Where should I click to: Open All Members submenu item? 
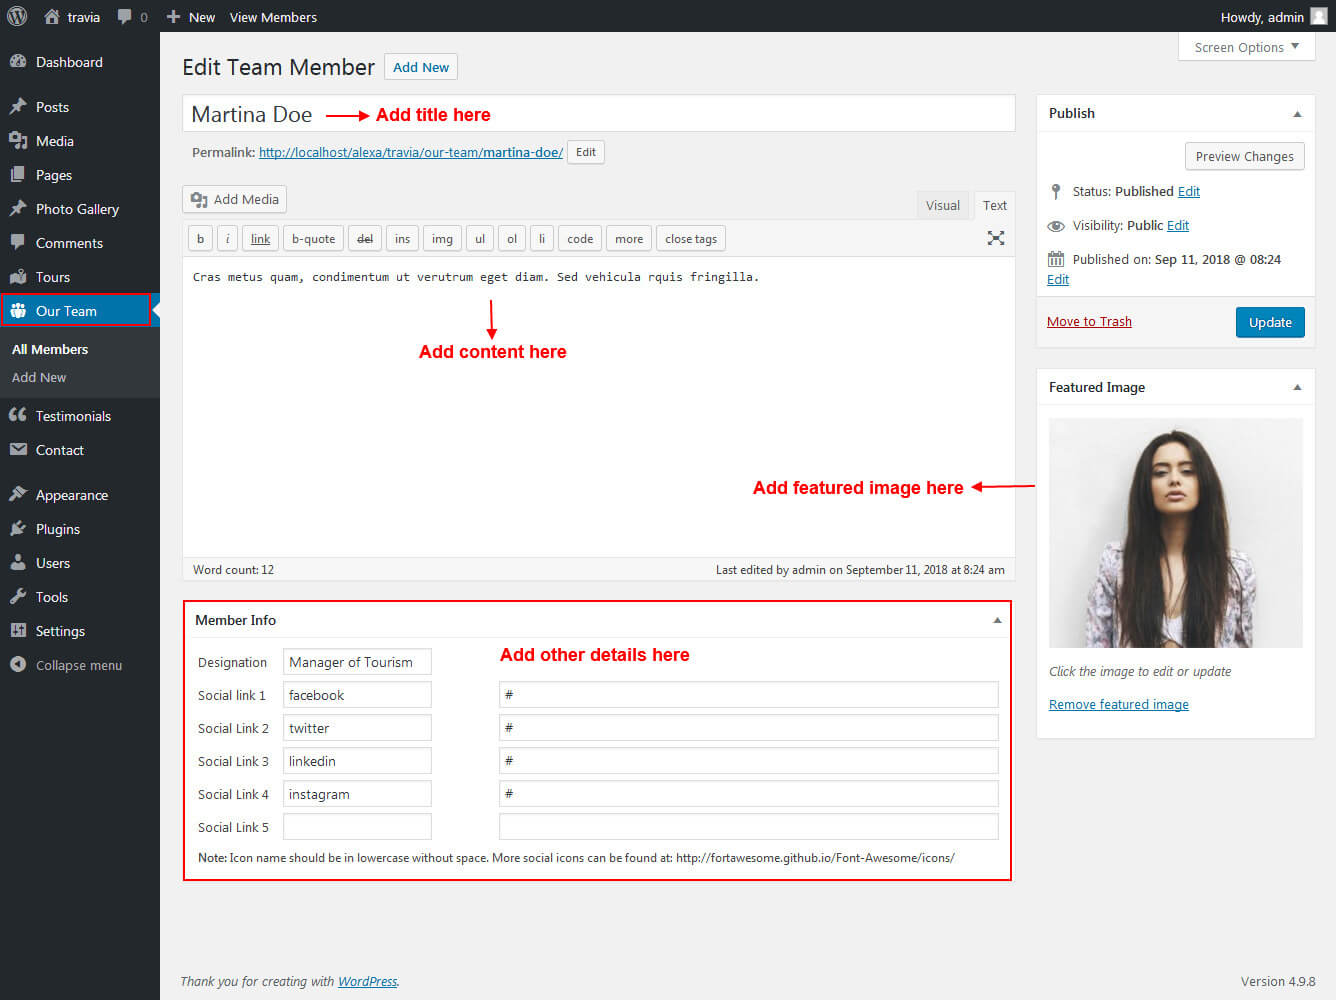point(50,349)
